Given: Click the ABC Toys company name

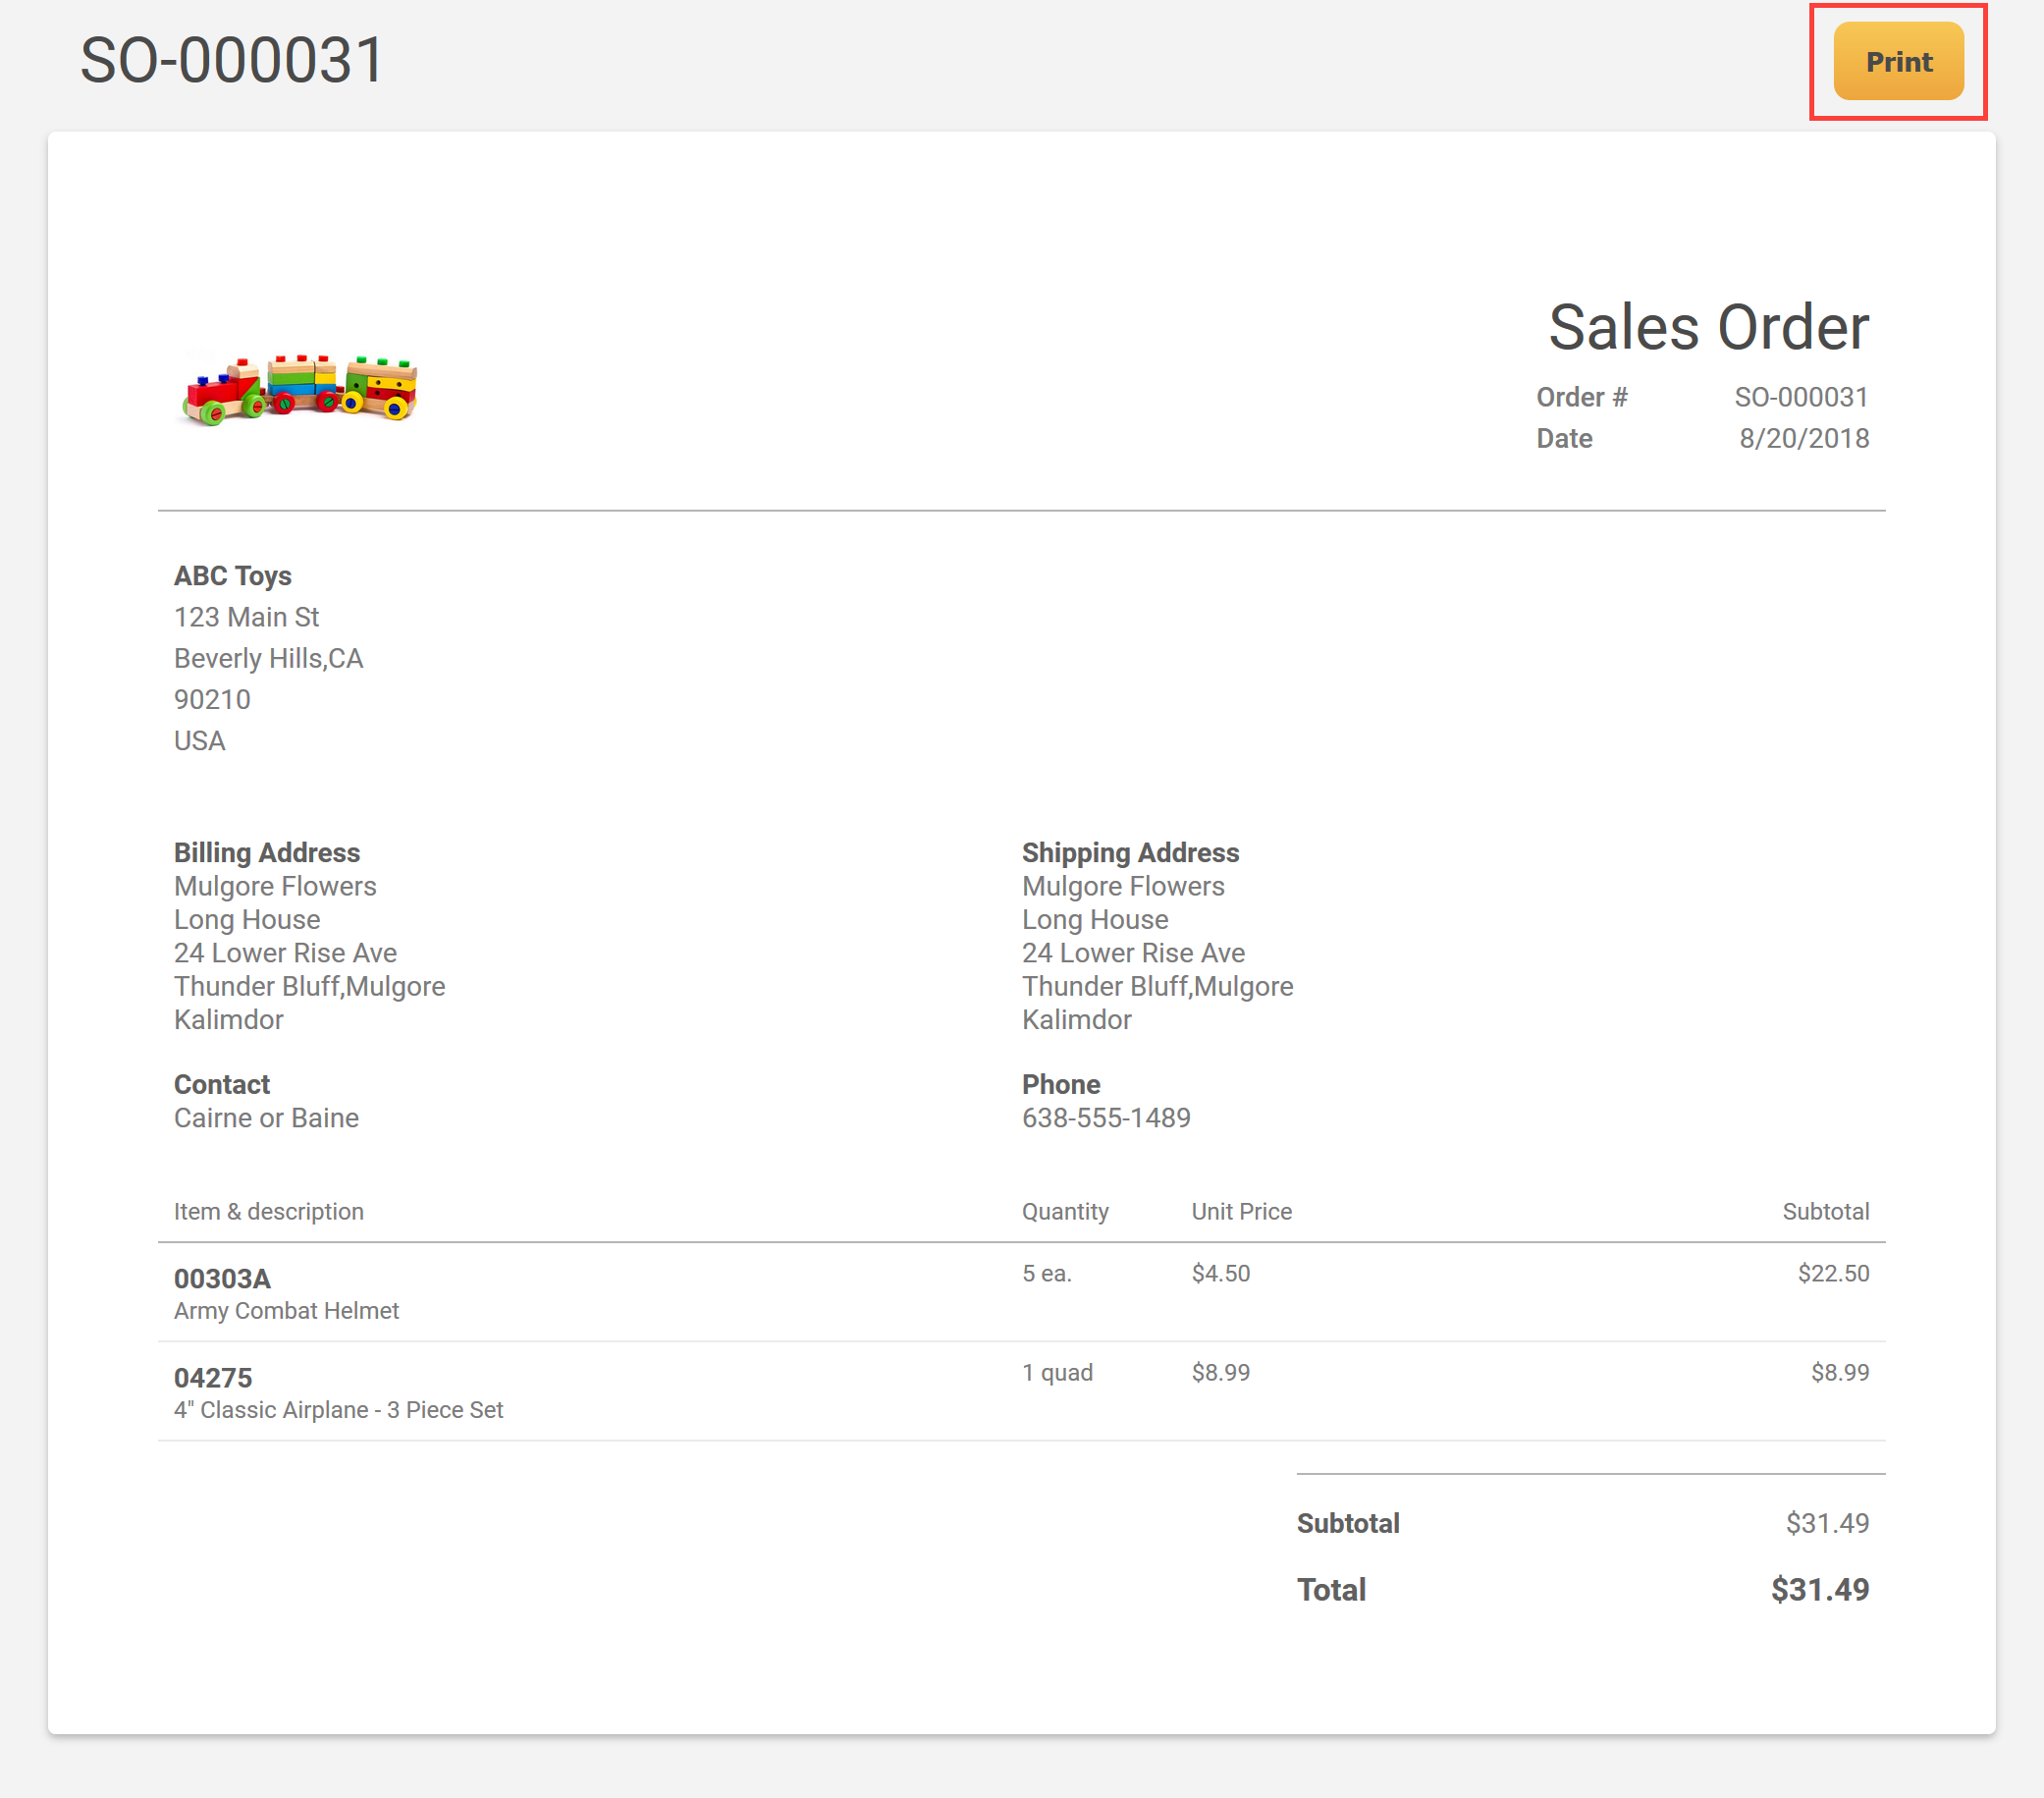Looking at the screenshot, I should point(233,576).
